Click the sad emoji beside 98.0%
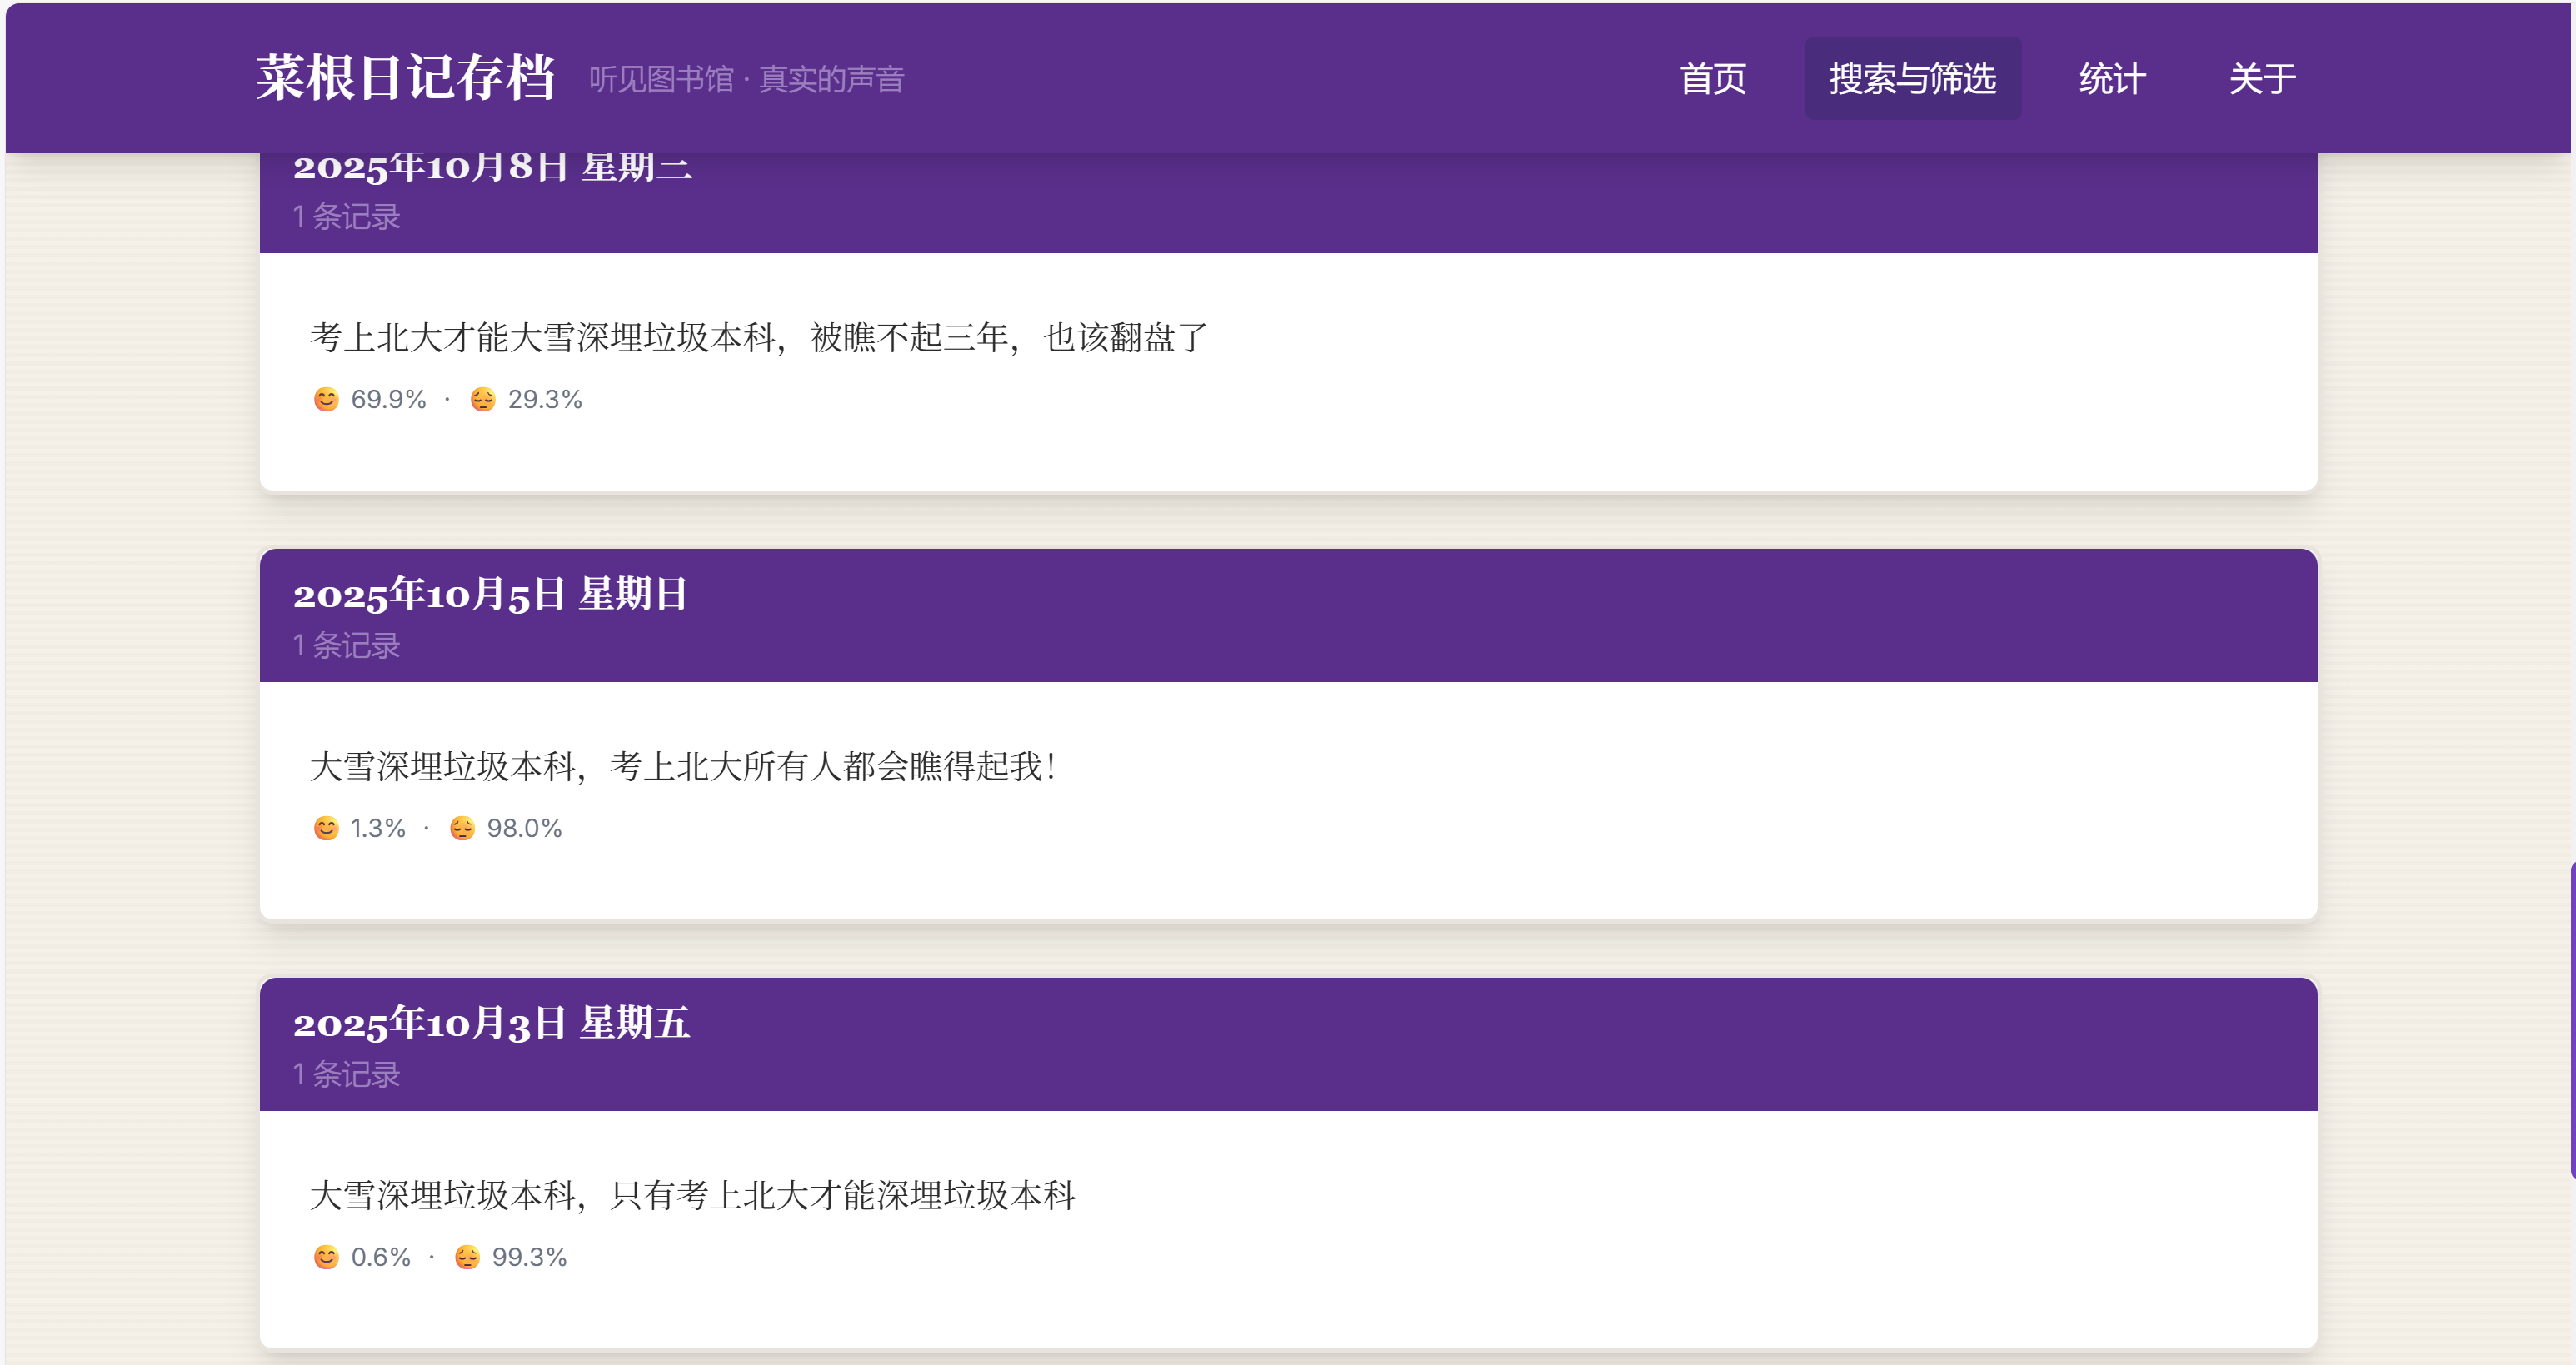The image size is (2576, 1365). [462, 828]
